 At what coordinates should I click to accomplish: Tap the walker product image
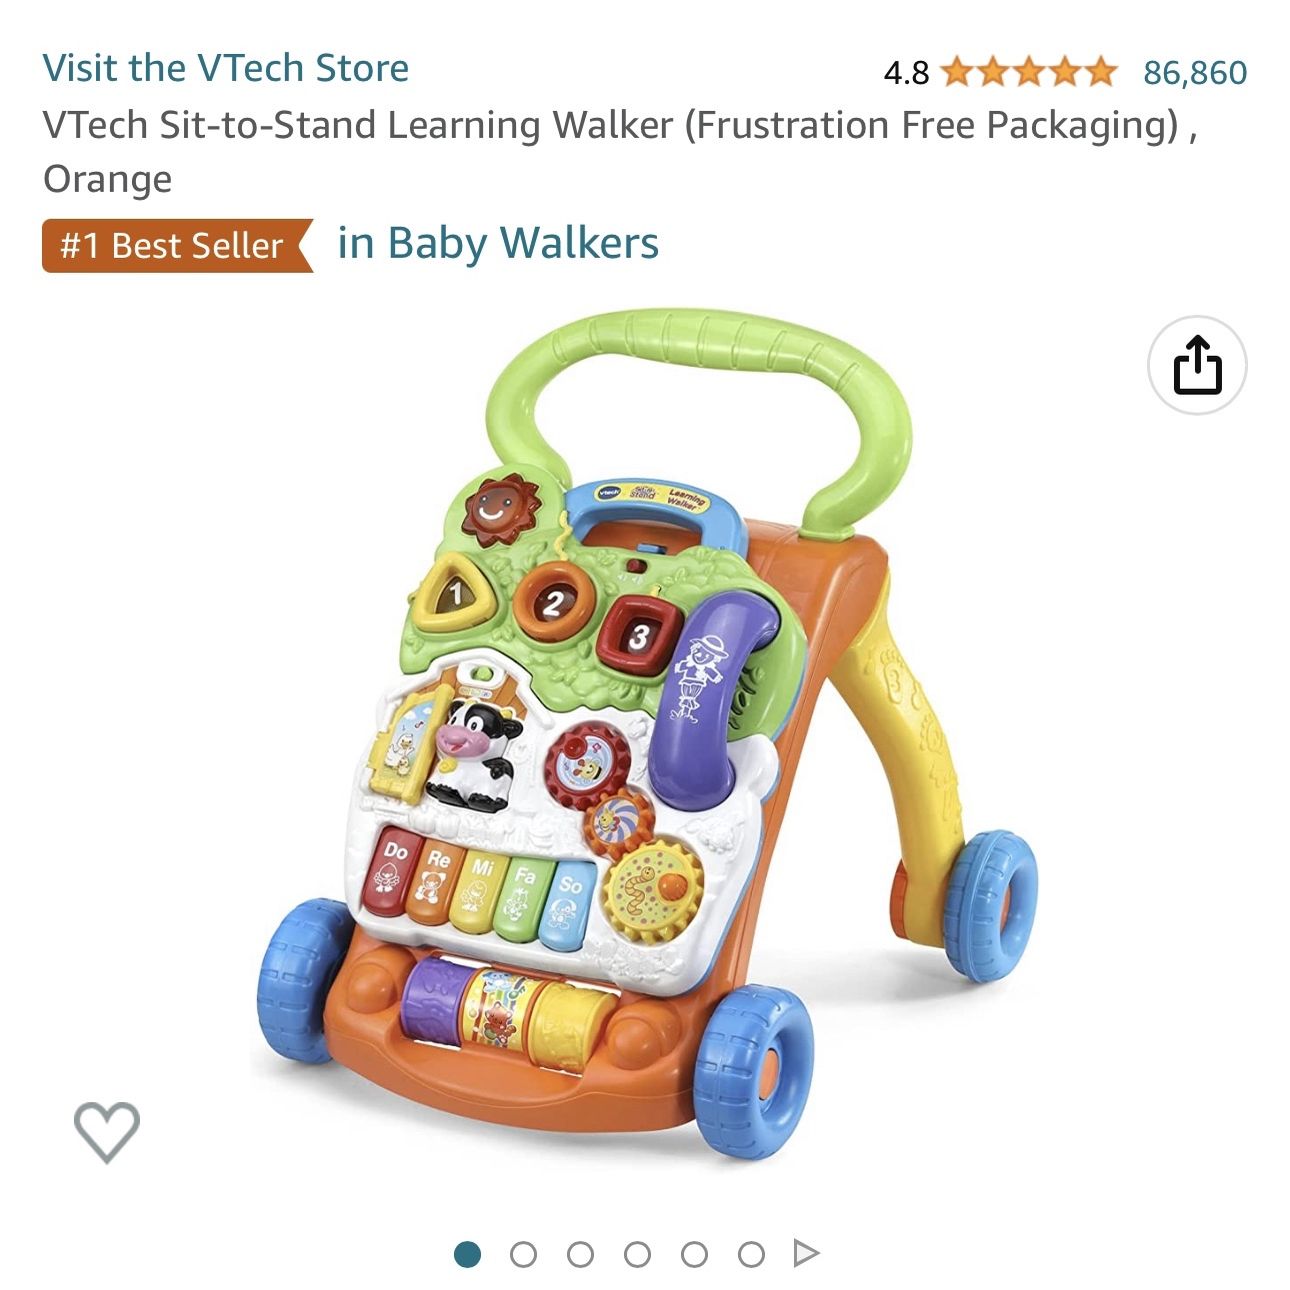click(645, 735)
